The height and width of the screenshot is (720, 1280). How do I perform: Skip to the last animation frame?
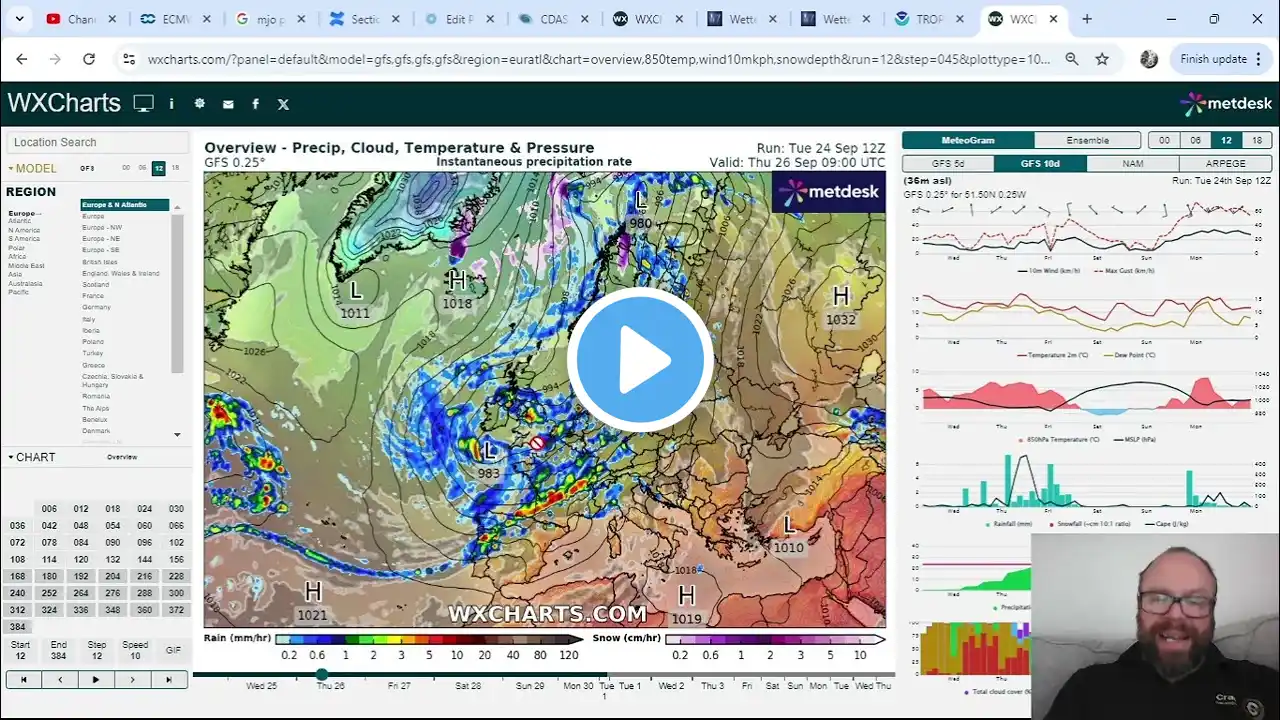click(x=169, y=680)
